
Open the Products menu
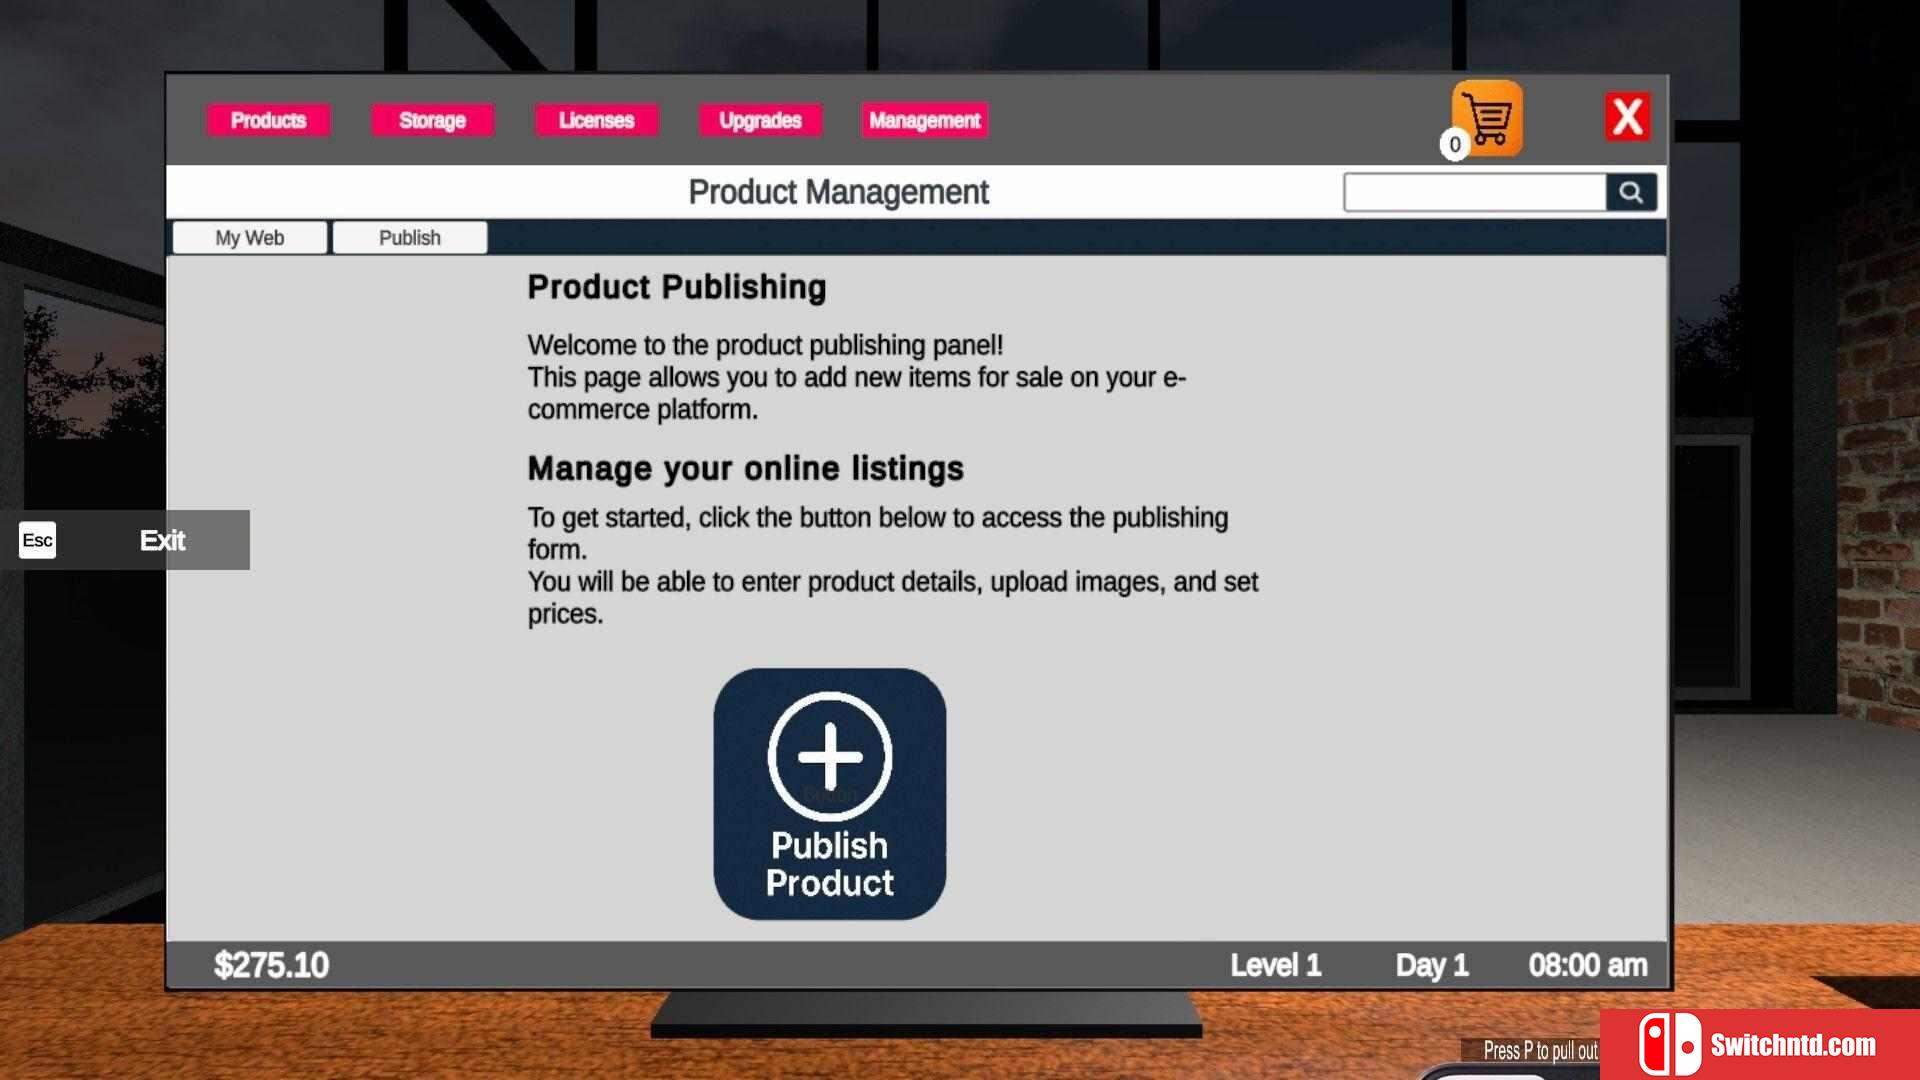click(x=268, y=120)
